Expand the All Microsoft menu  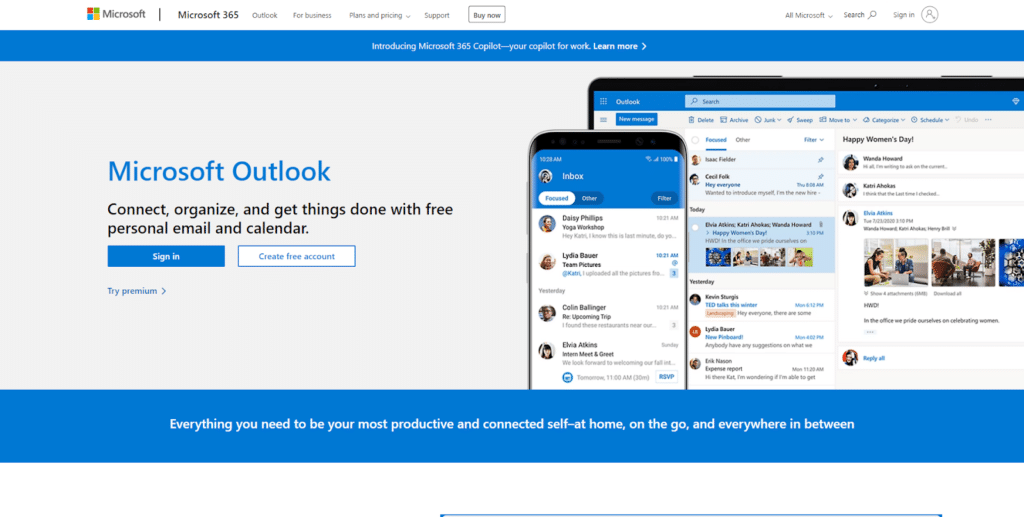click(x=808, y=16)
